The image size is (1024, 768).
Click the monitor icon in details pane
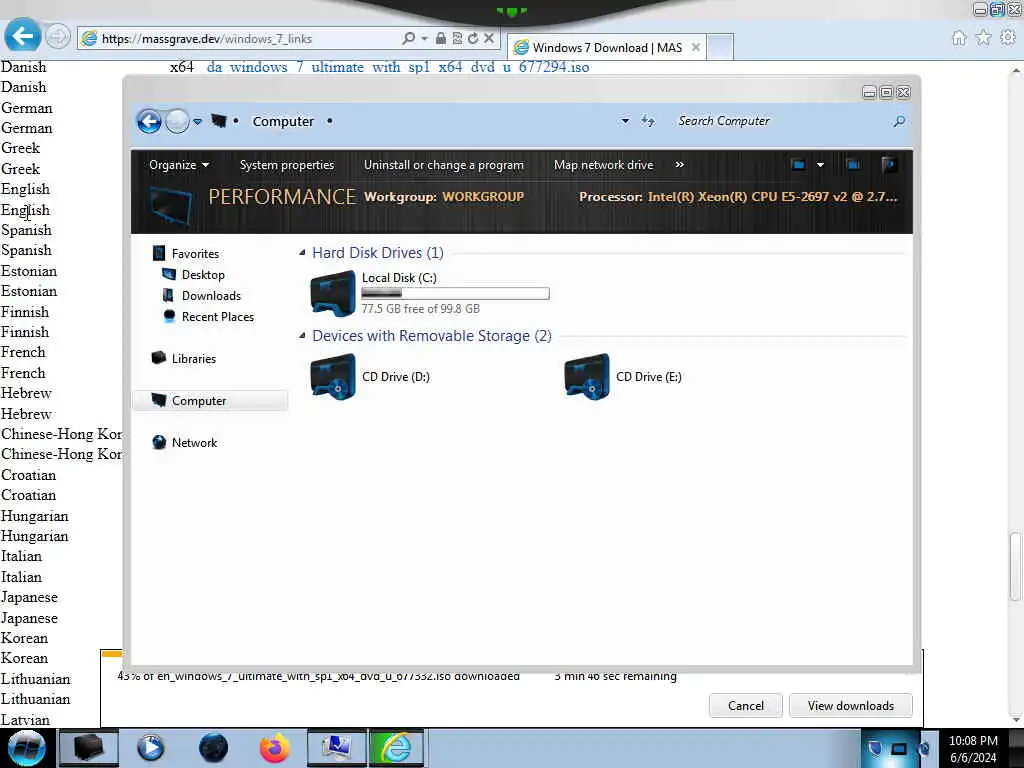point(170,204)
